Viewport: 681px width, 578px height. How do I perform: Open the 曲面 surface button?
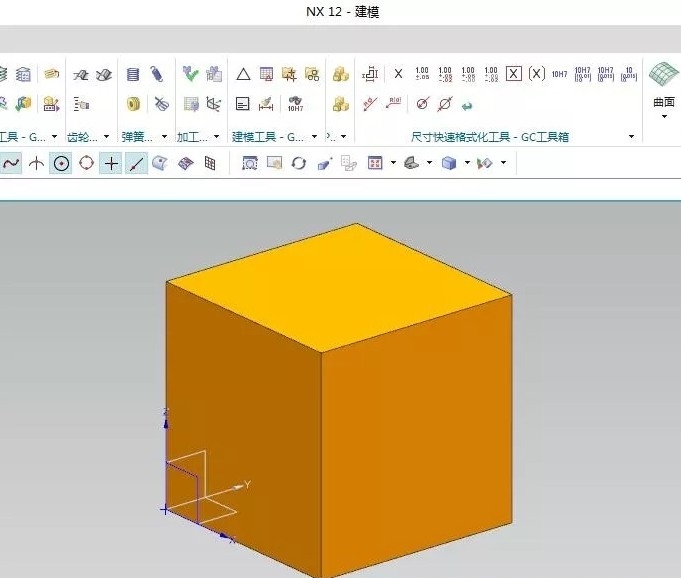coord(664,83)
